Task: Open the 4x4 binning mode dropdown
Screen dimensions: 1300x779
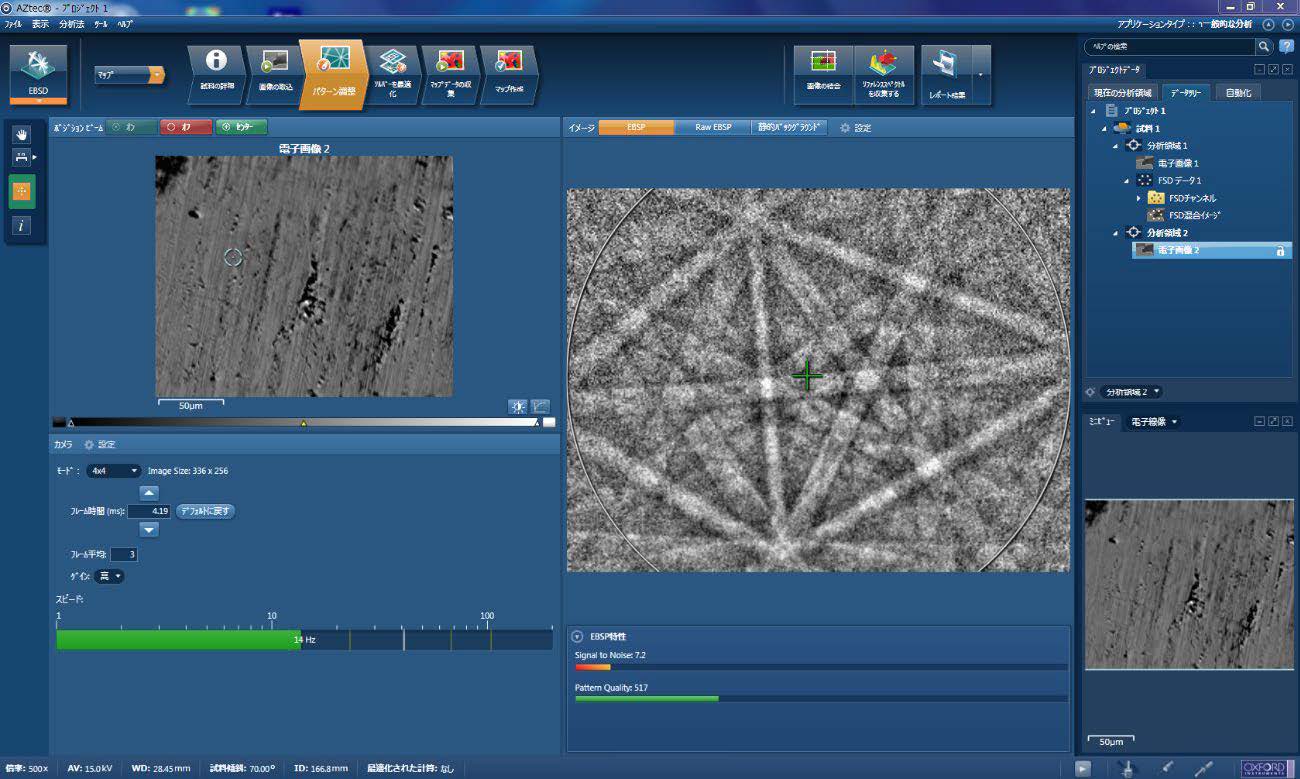Action: [113, 470]
